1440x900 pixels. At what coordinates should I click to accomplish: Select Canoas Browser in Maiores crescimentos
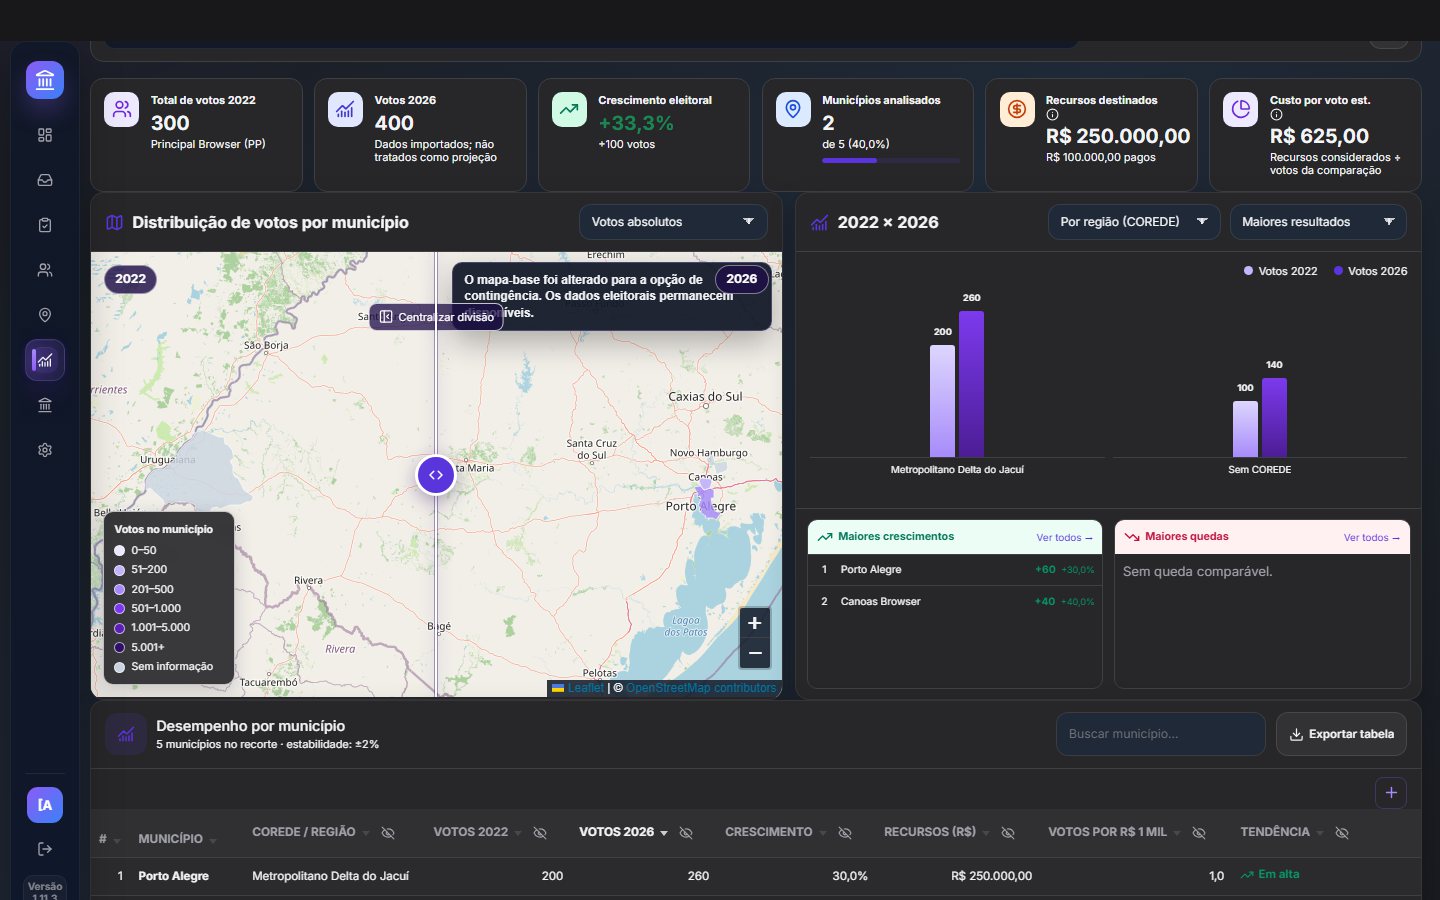click(955, 602)
